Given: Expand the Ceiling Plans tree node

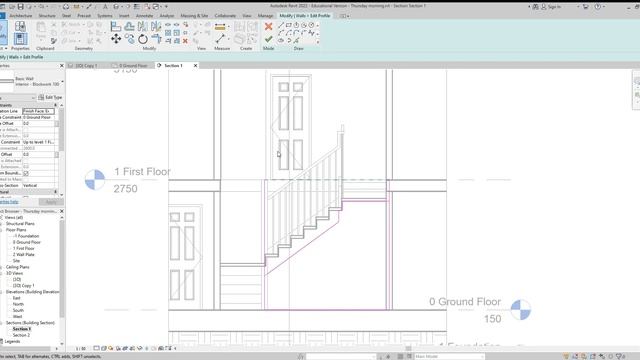Looking at the screenshot, I should [2, 267].
